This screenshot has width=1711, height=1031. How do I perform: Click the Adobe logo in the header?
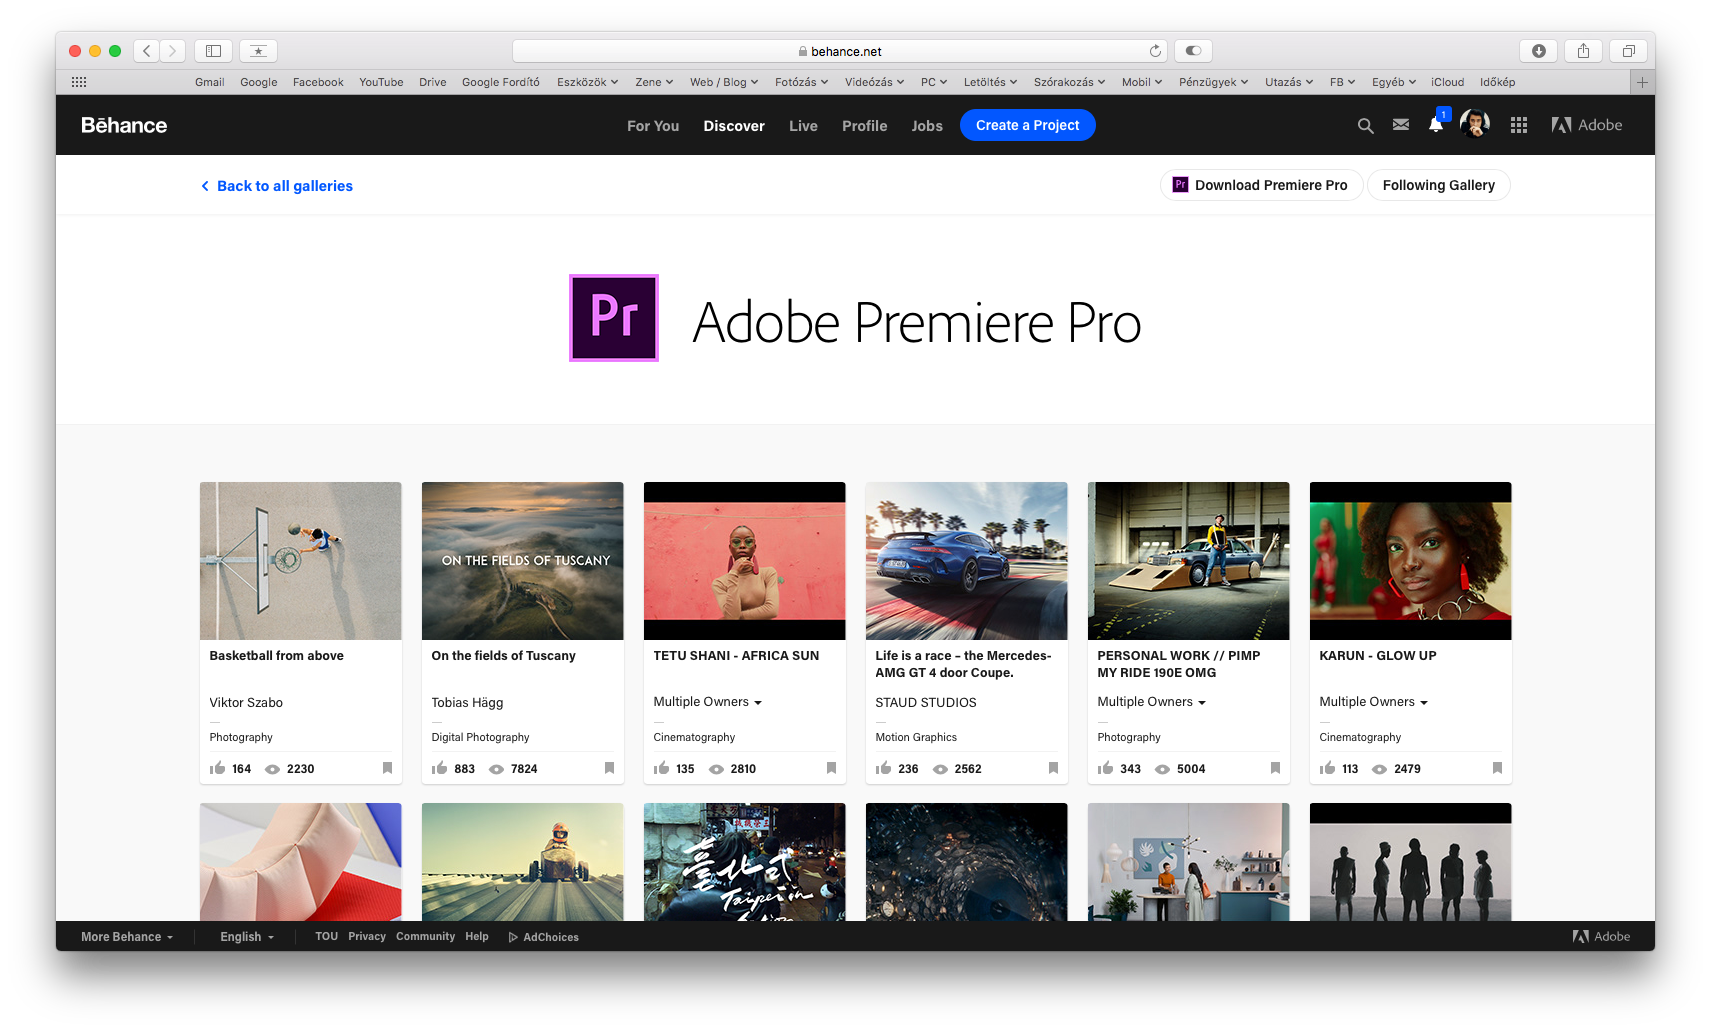click(x=1587, y=125)
